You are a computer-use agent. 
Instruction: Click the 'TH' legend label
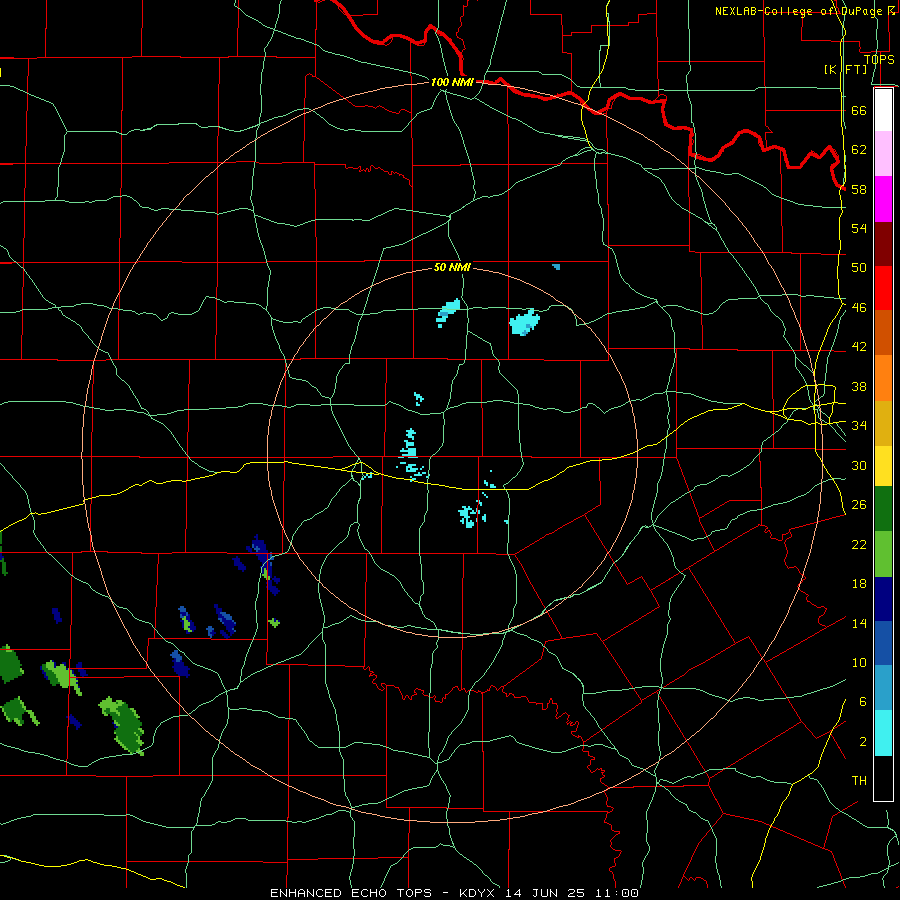click(859, 781)
